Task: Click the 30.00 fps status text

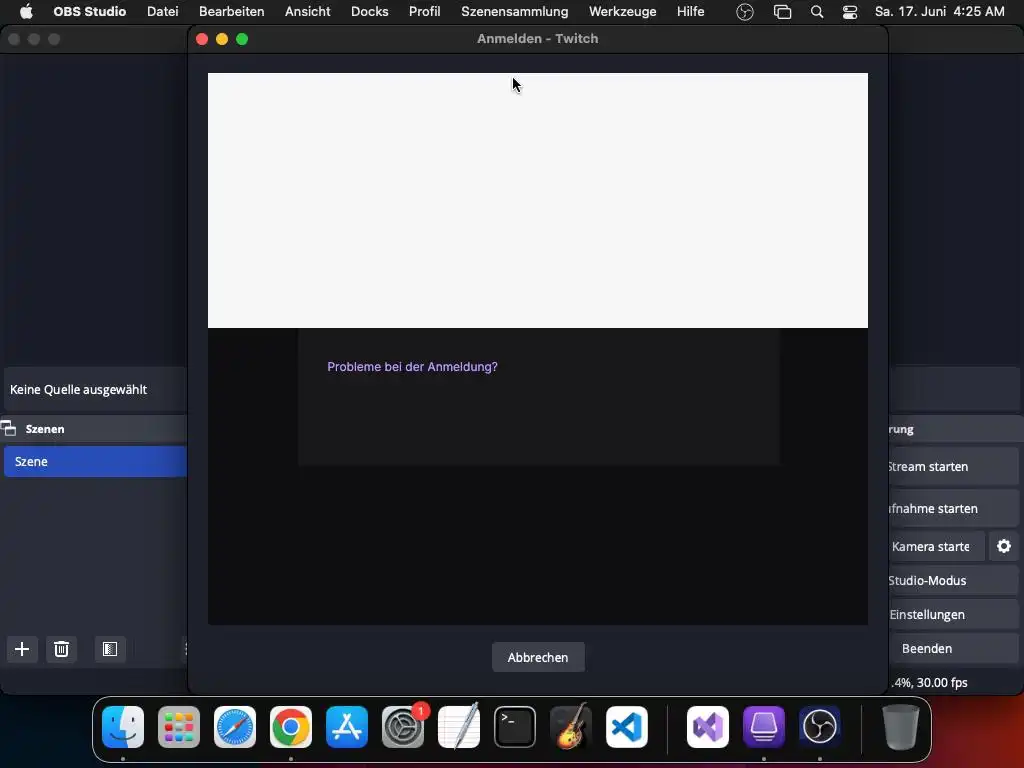Action: 942,682
